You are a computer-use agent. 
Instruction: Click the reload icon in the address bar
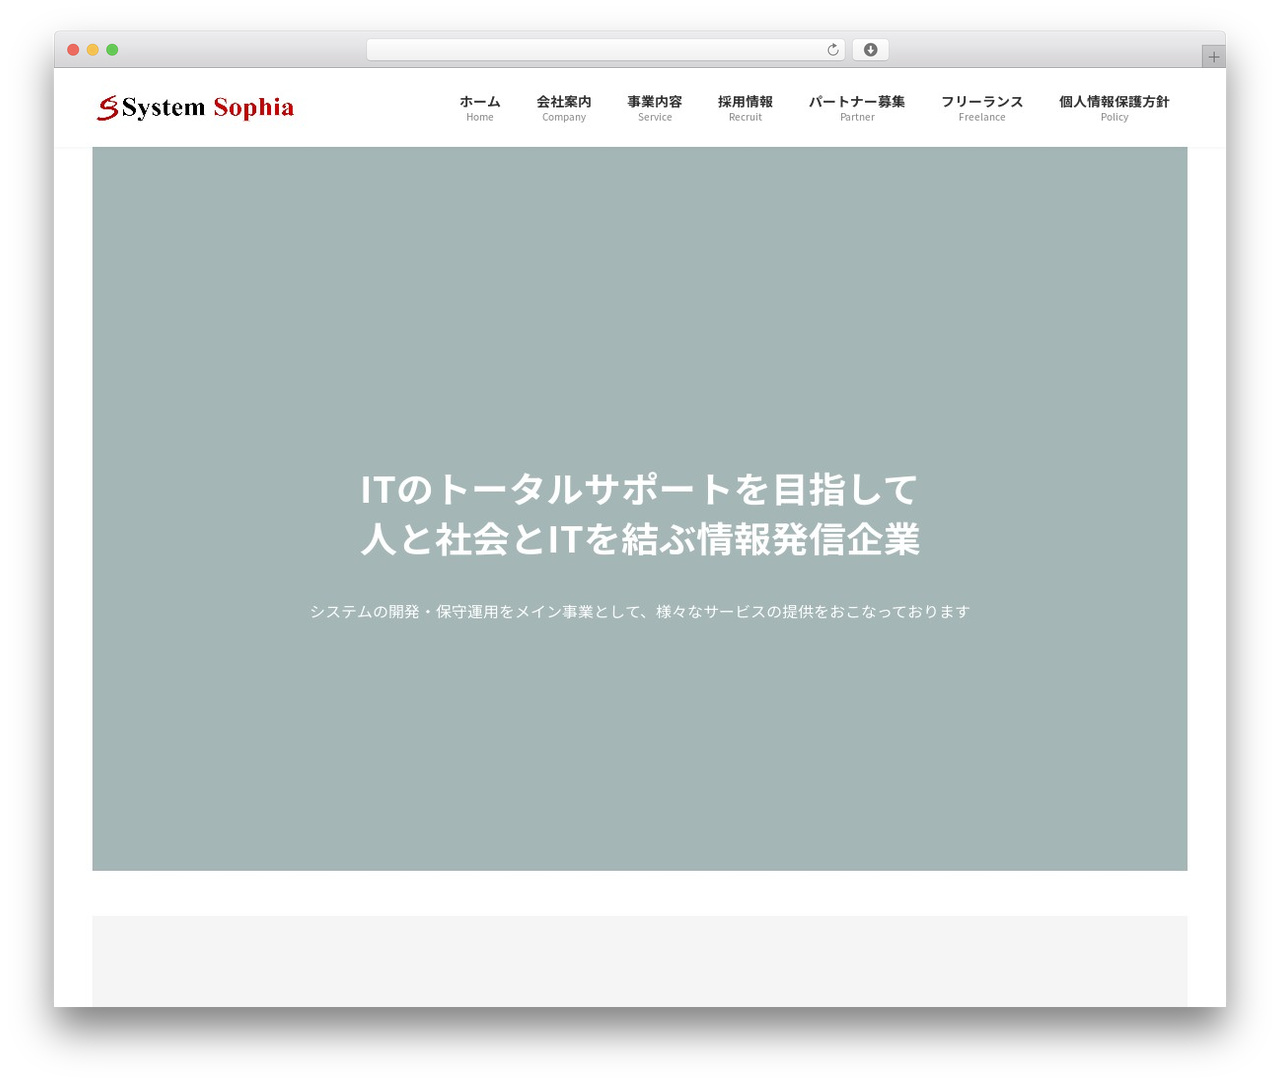point(833,50)
